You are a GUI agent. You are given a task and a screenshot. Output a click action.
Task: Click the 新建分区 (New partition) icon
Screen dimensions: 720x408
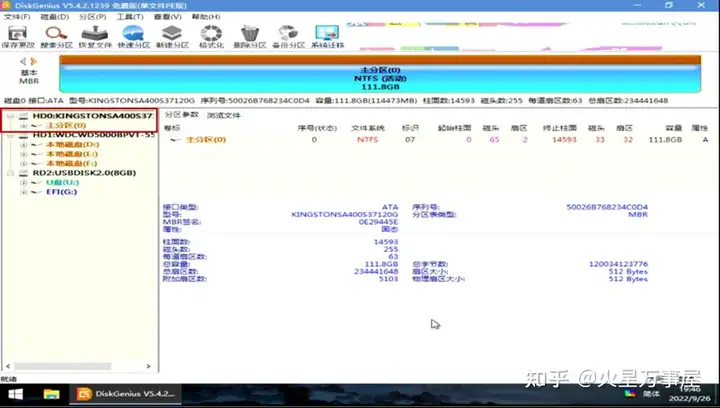(x=172, y=34)
